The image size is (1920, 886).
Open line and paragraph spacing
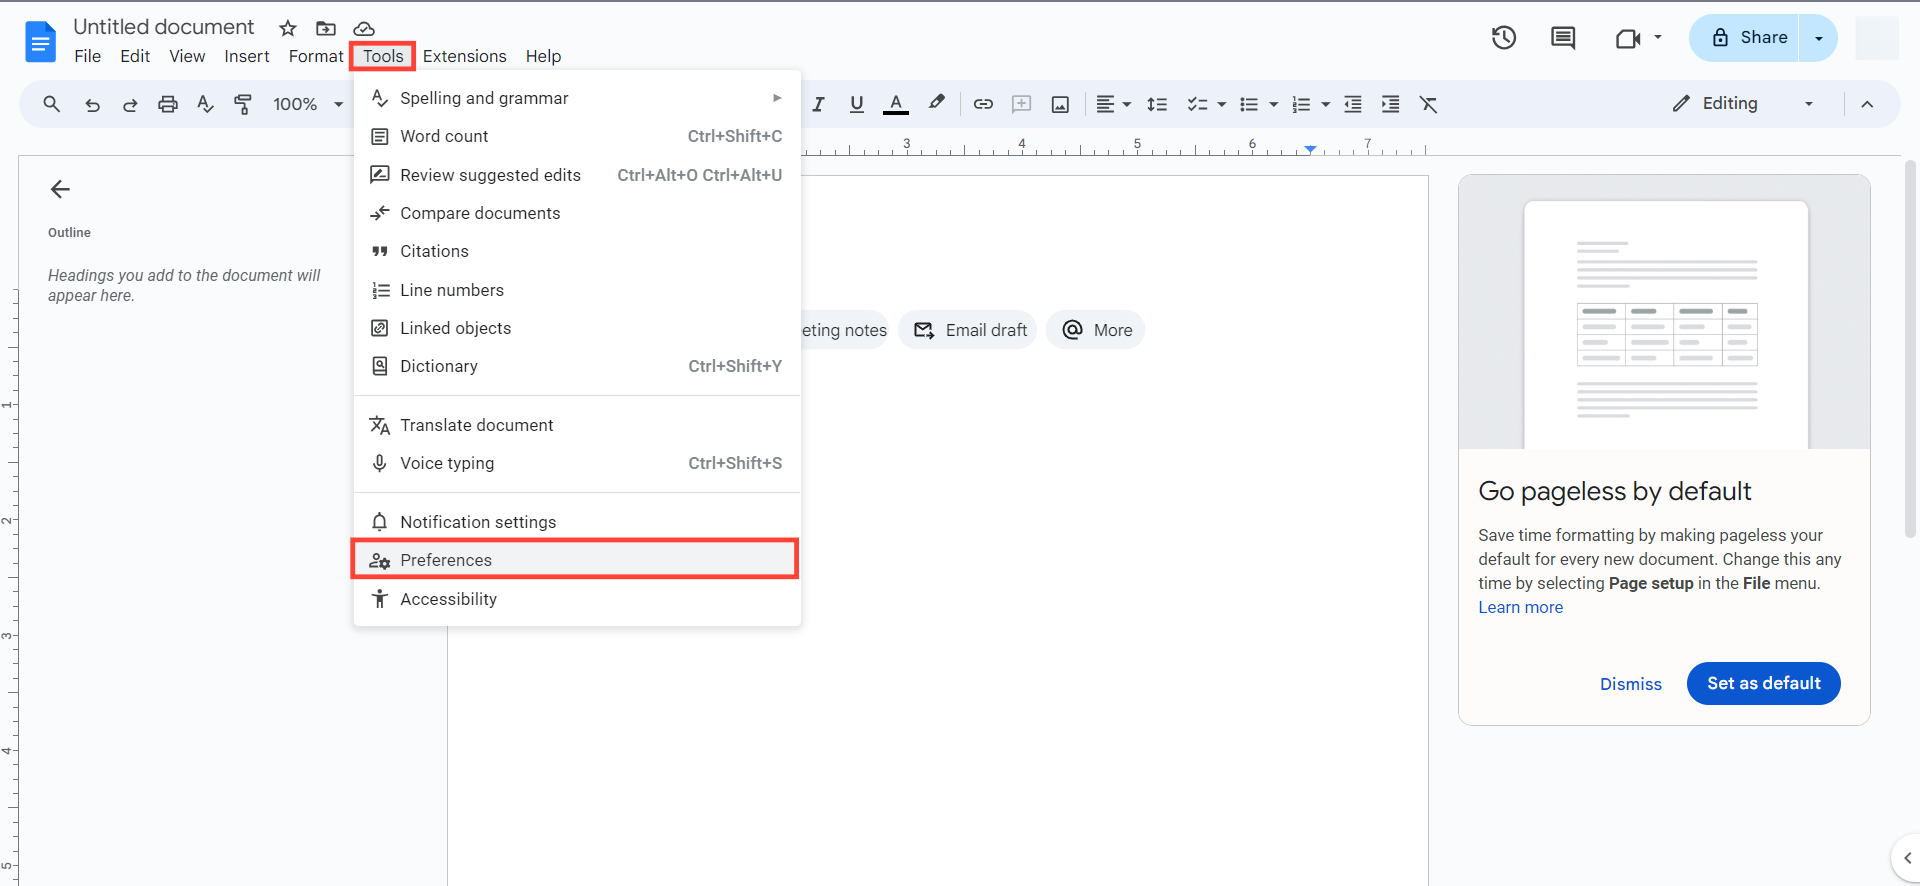(x=1157, y=104)
